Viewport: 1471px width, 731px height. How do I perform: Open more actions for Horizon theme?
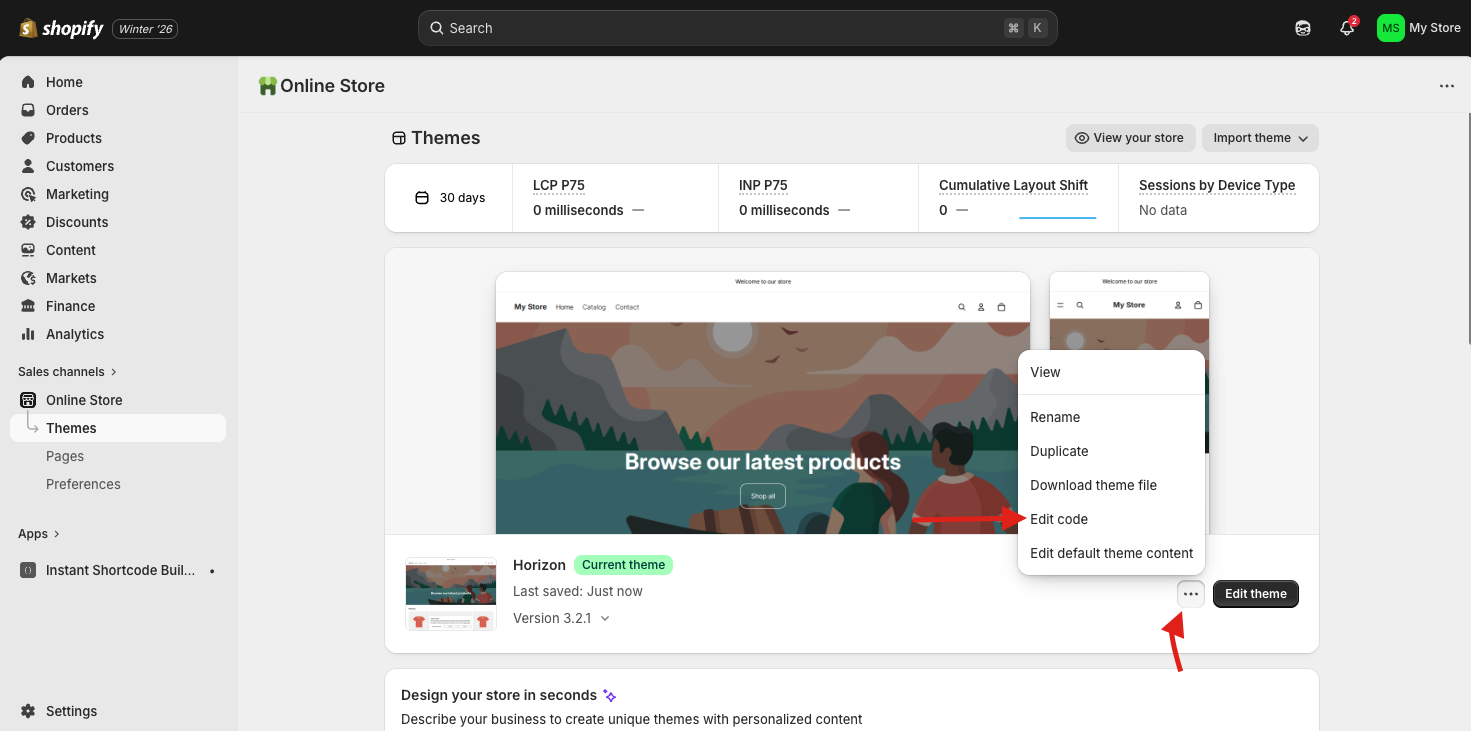(1190, 593)
